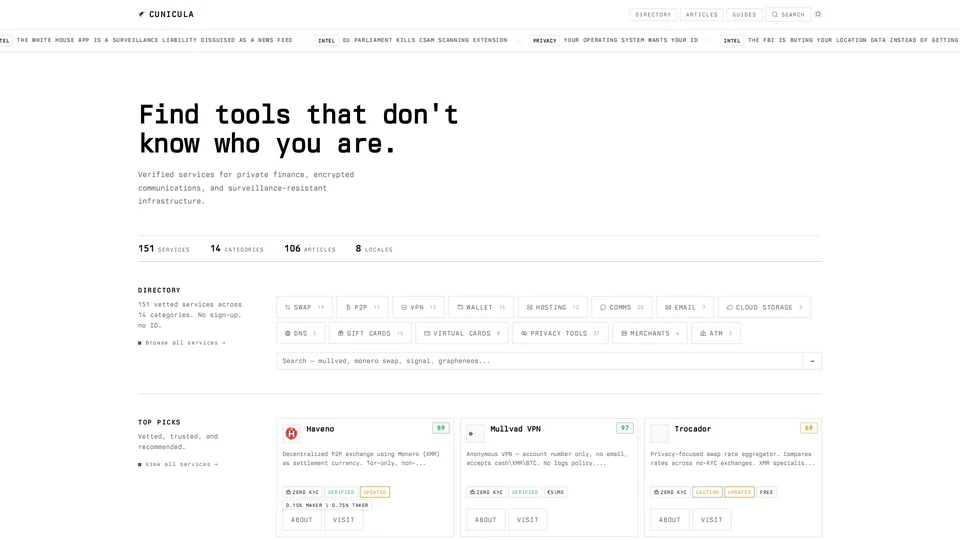Submit search with the arrow button

812,361
